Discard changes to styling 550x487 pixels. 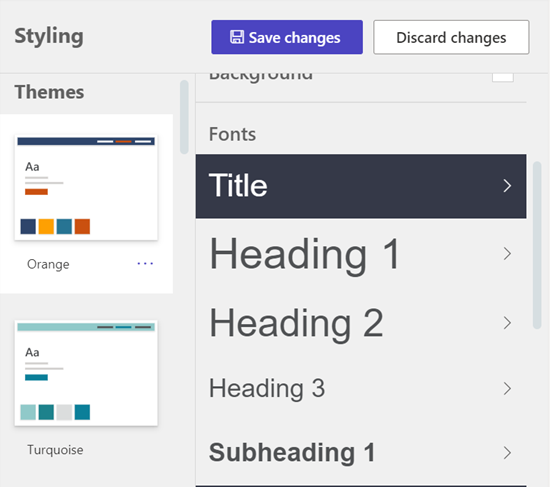click(451, 37)
